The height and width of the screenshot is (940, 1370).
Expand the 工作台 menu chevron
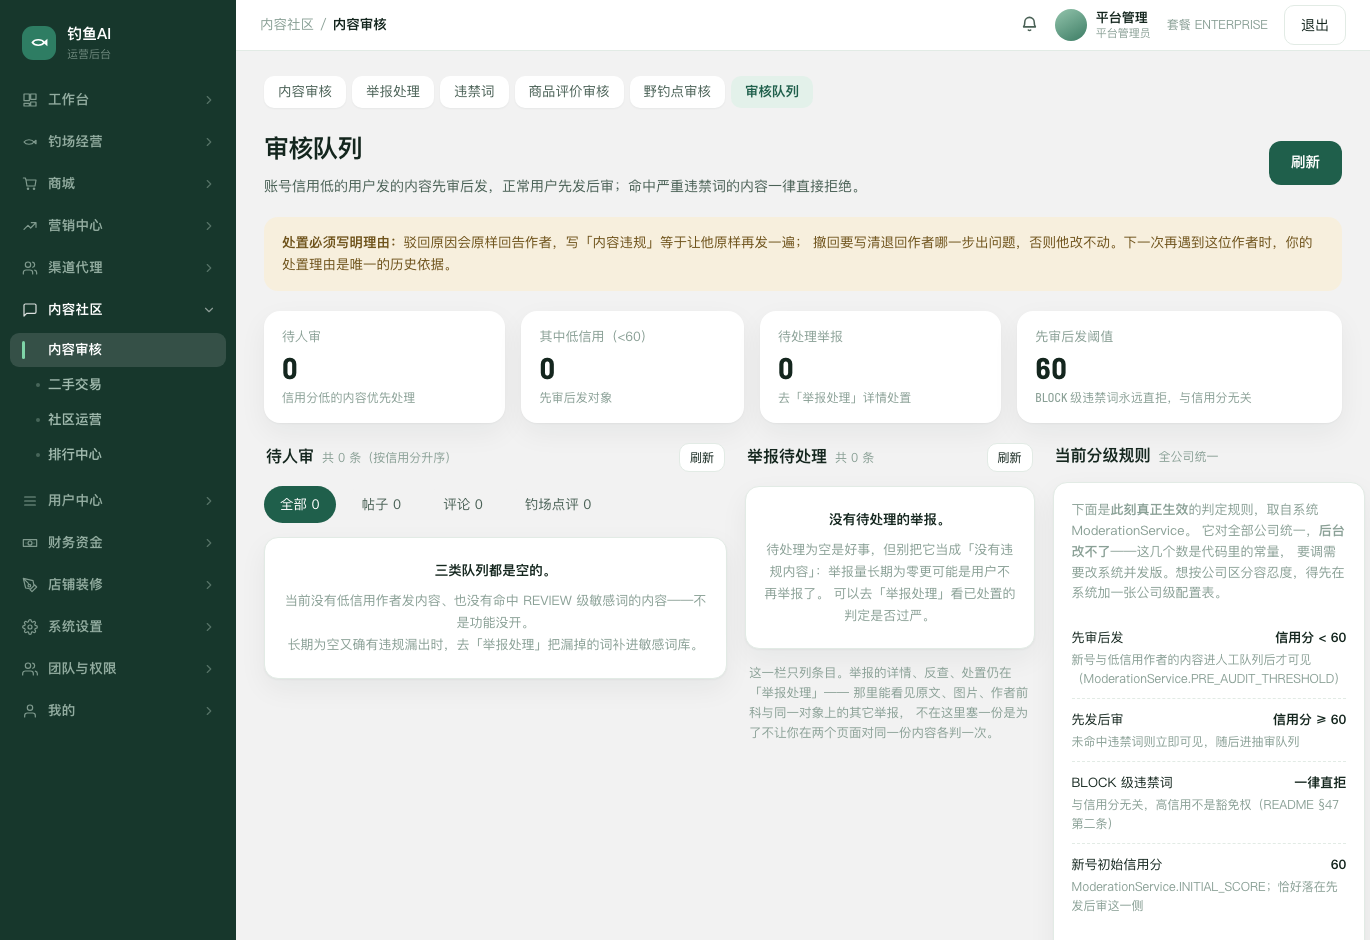click(209, 100)
